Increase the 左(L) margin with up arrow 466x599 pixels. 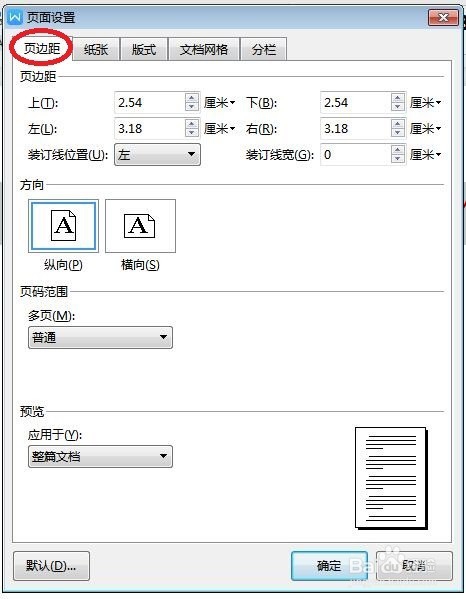coord(192,124)
